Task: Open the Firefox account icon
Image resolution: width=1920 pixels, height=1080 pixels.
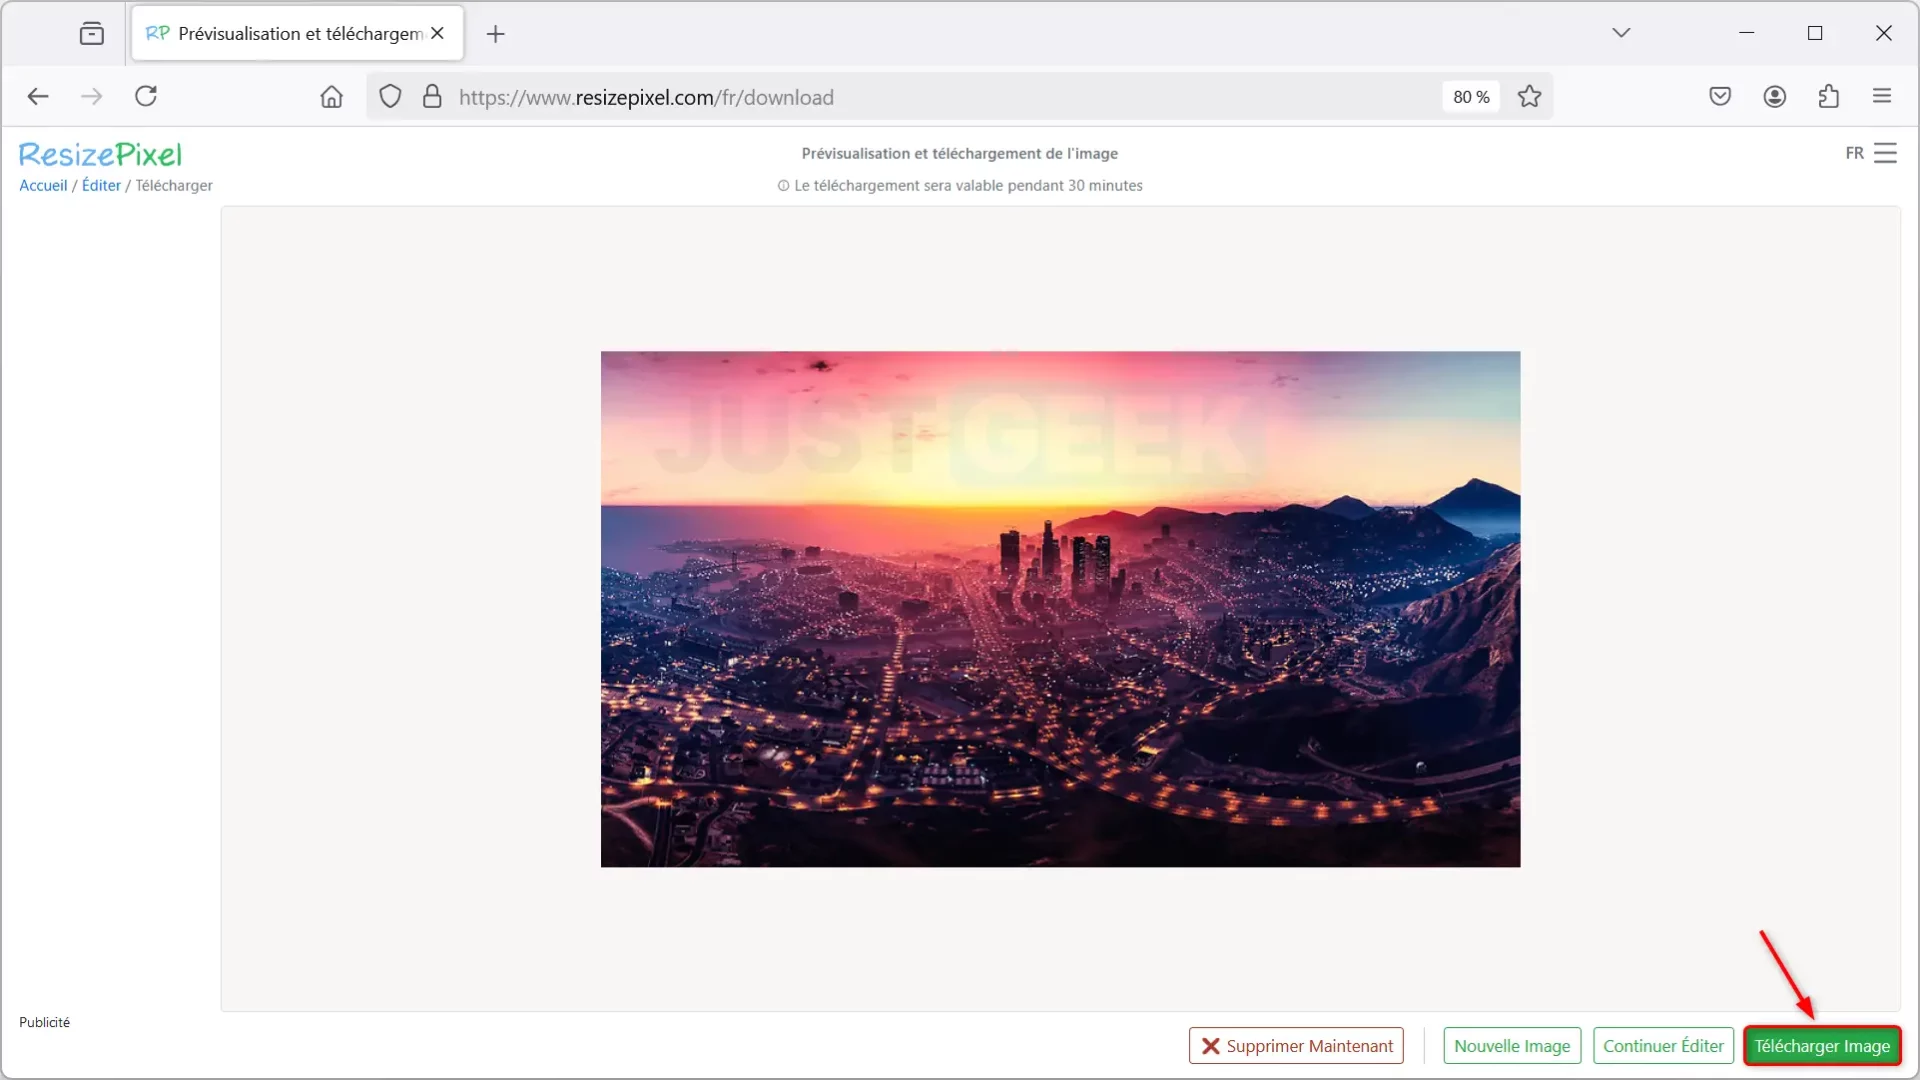Action: [1774, 96]
